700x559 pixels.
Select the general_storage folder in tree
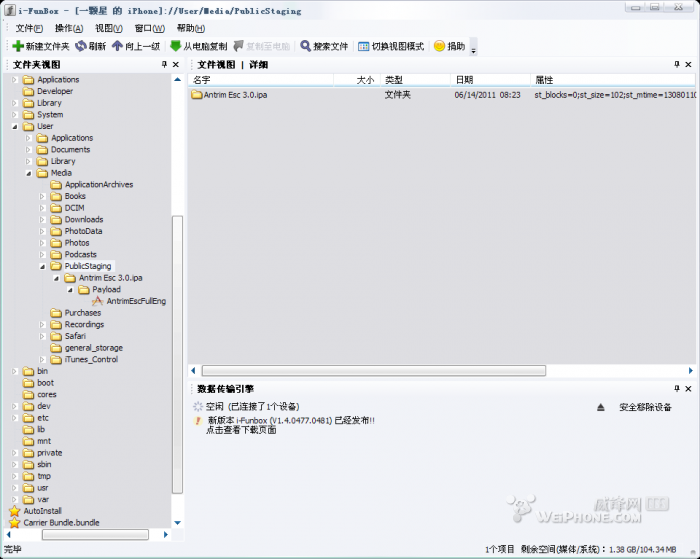[x=94, y=348]
